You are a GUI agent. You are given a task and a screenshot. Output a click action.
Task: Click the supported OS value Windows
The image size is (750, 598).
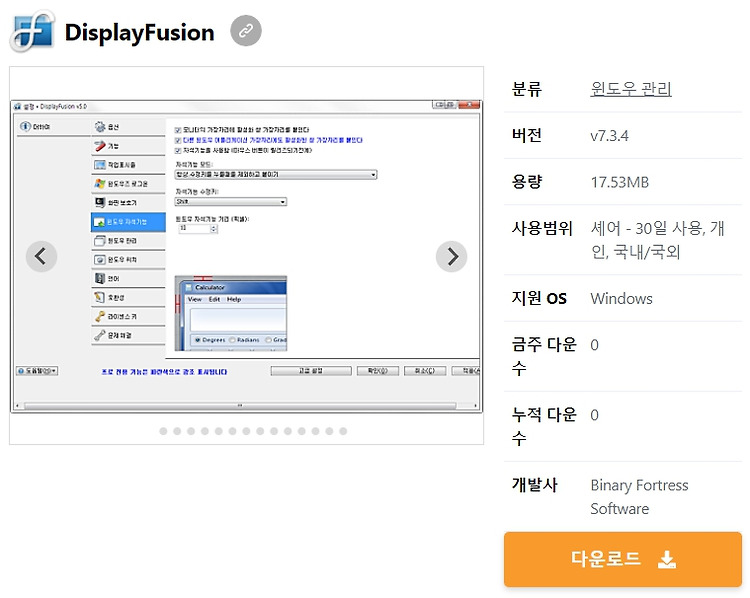tap(621, 299)
